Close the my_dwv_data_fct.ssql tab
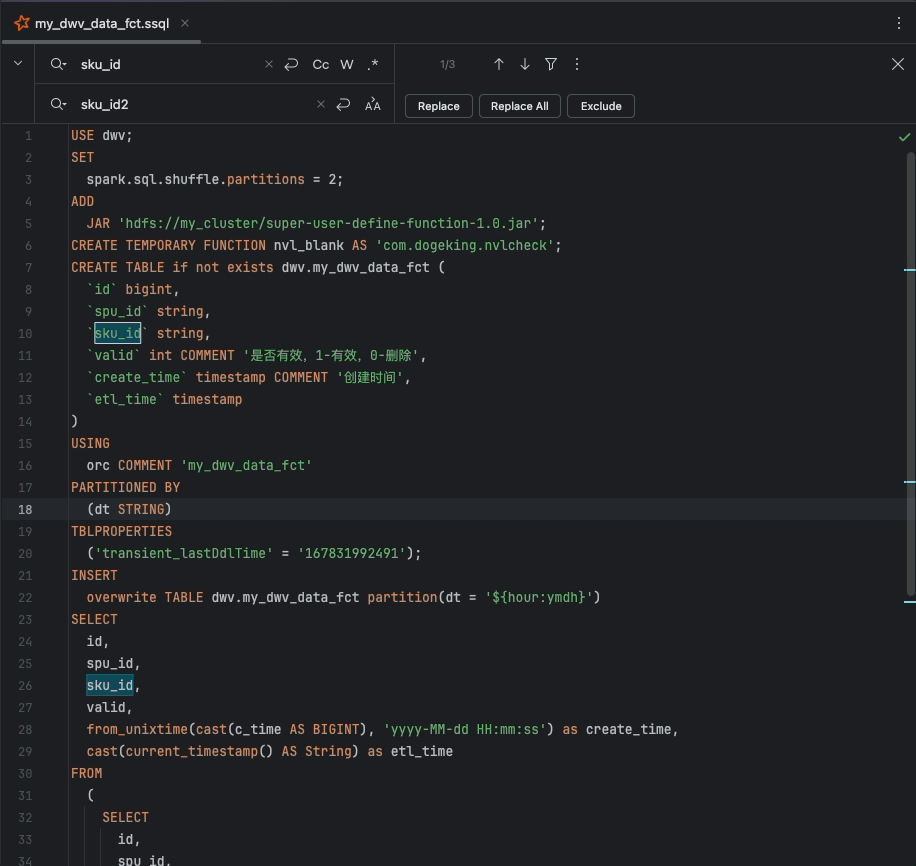The width and height of the screenshot is (916, 866). coord(185,23)
